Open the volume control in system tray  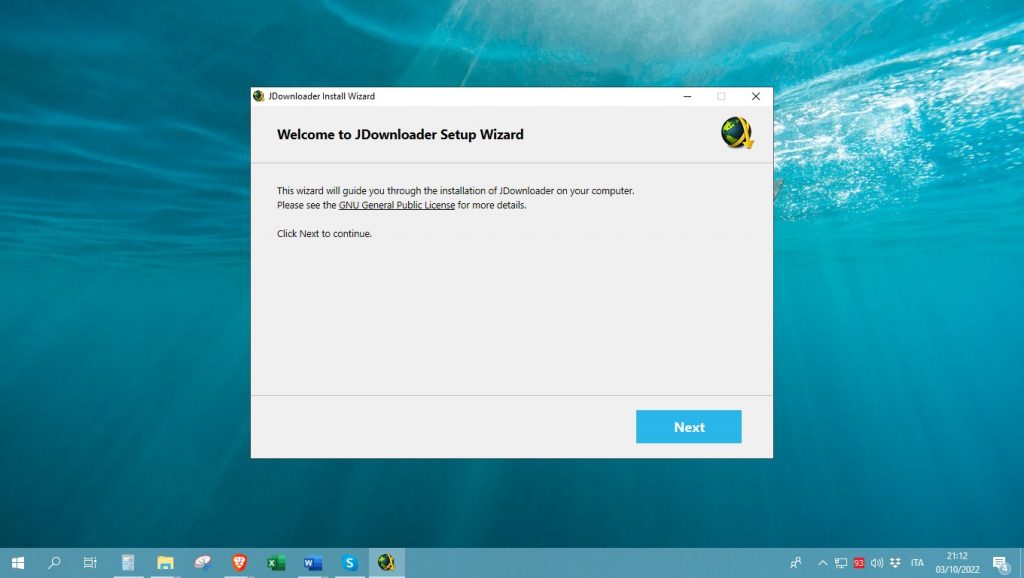[x=877, y=563]
